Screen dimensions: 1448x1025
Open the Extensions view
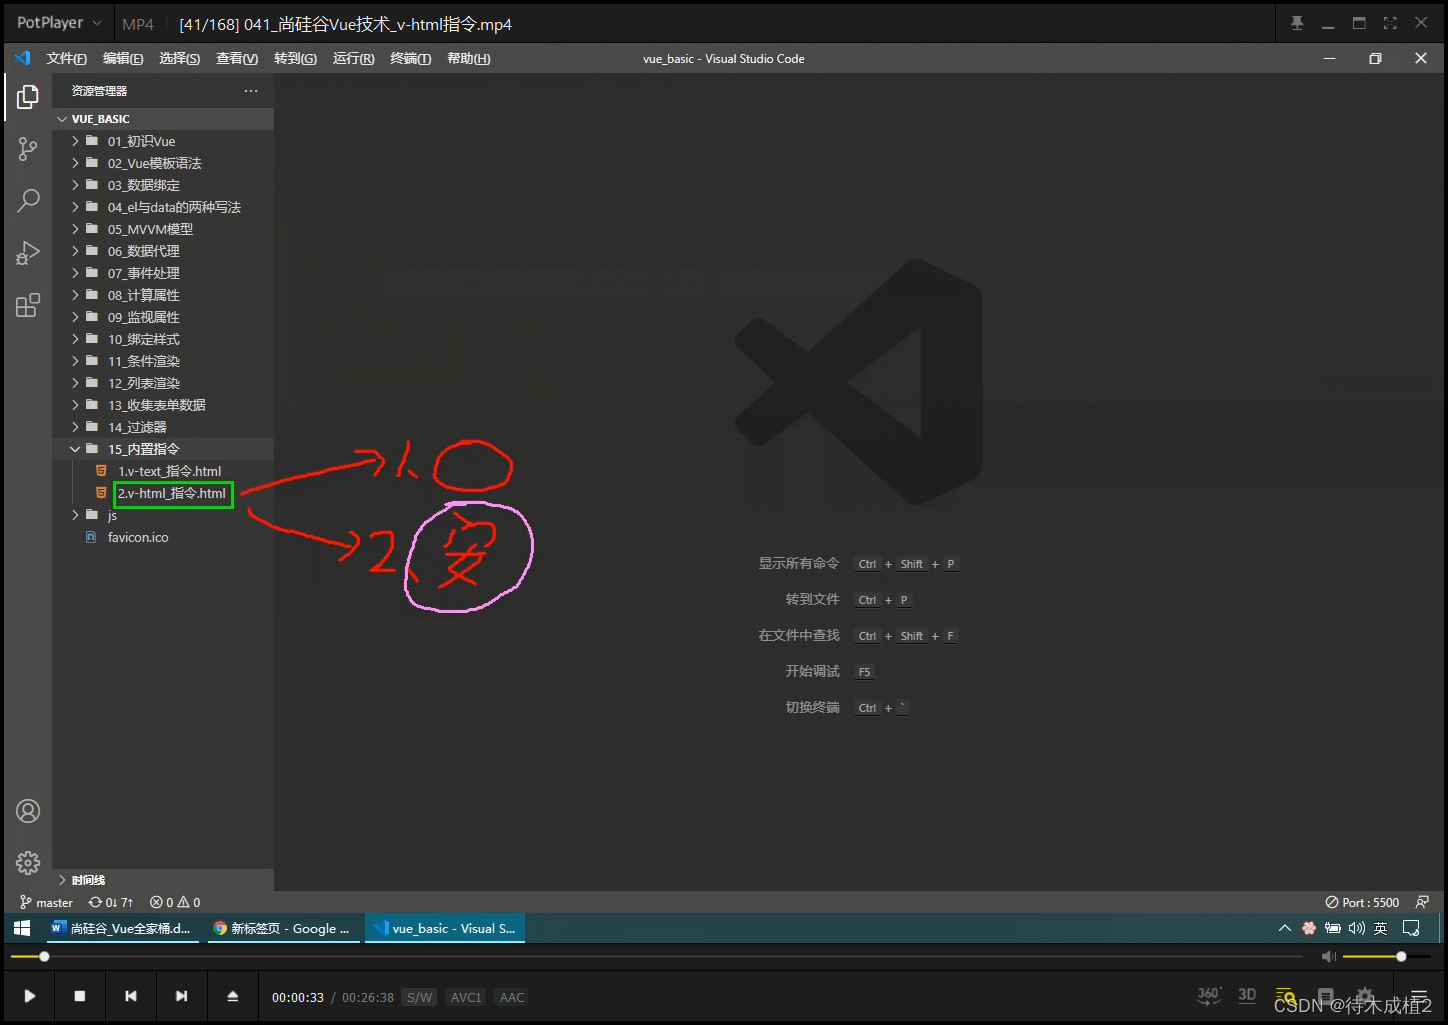28,305
